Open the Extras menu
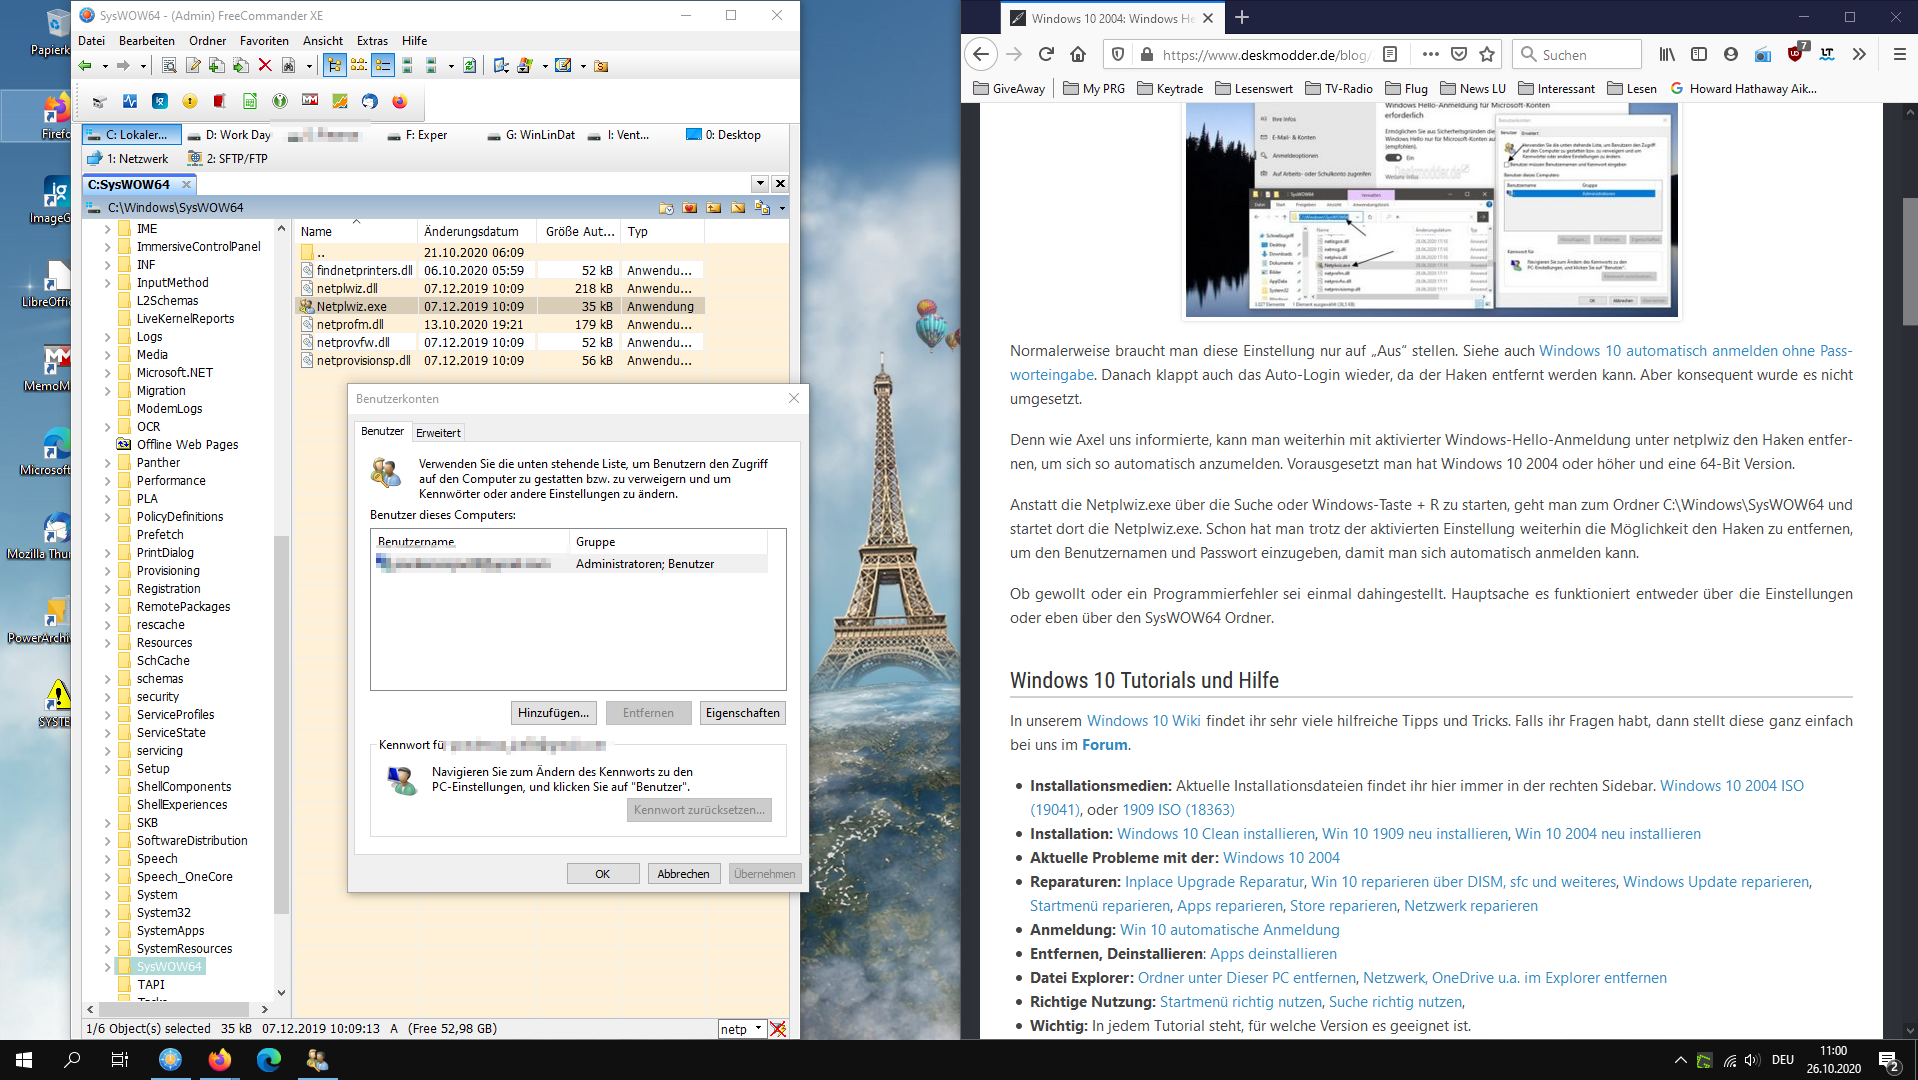The width and height of the screenshot is (1918, 1080). coord(372,41)
